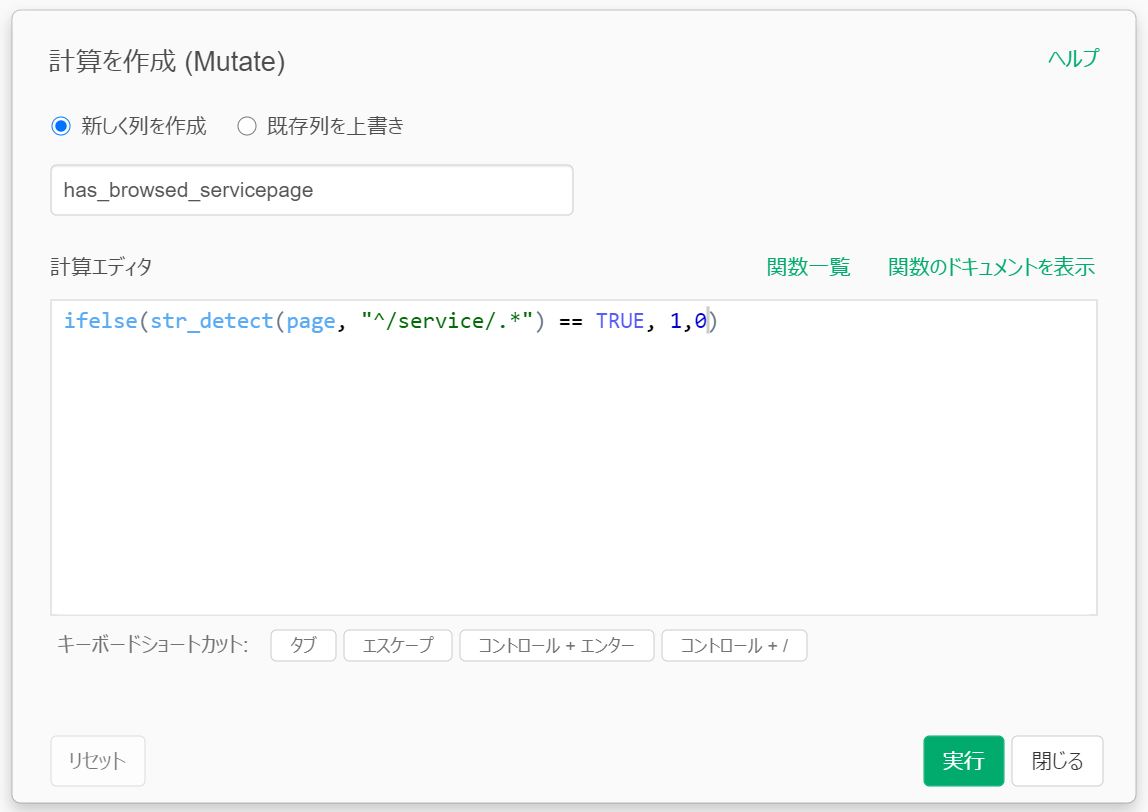Click the TRUE keyword in the formula
The width and height of the screenshot is (1148, 812).
(x=620, y=321)
